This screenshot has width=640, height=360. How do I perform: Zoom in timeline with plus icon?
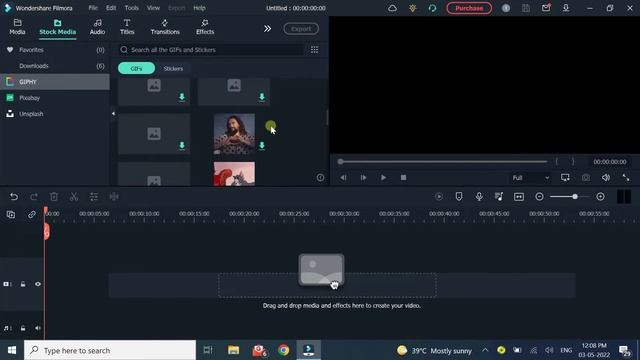600,197
